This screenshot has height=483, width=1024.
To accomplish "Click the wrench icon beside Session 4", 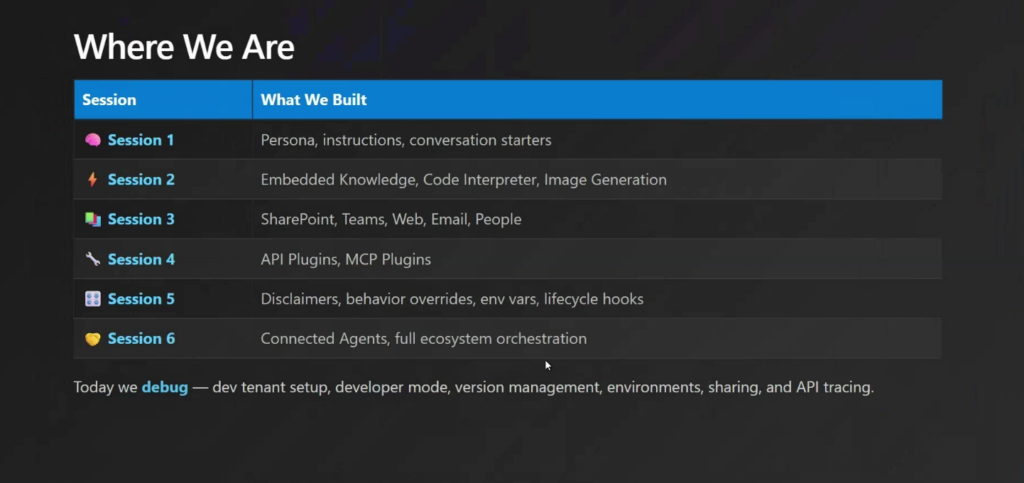I will pyautogui.click(x=93, y=259).
